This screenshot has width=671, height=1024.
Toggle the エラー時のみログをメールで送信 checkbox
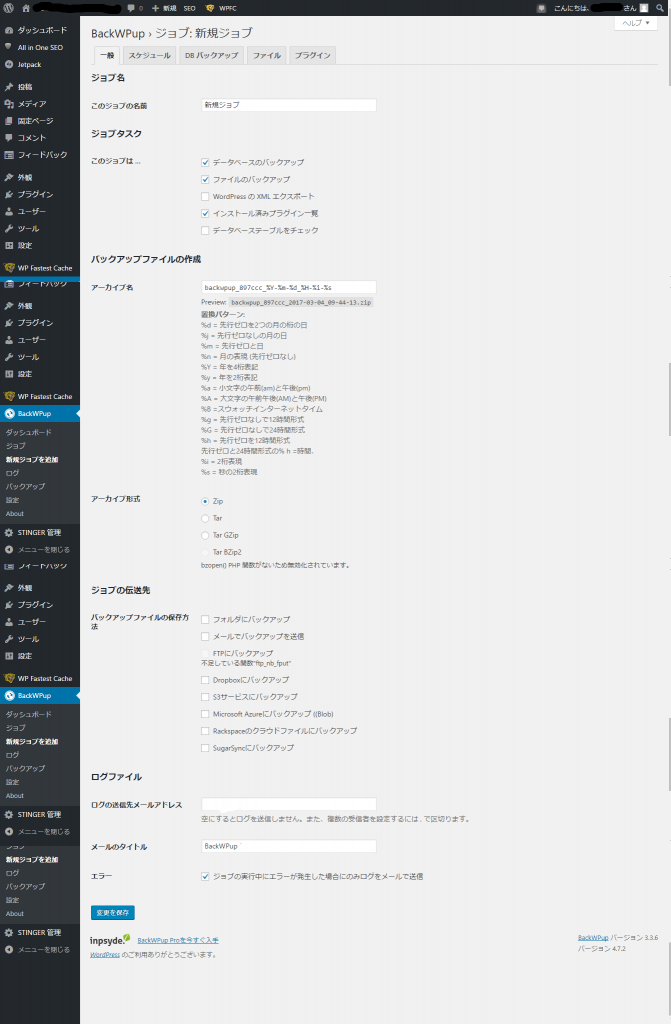pos(205,876)
